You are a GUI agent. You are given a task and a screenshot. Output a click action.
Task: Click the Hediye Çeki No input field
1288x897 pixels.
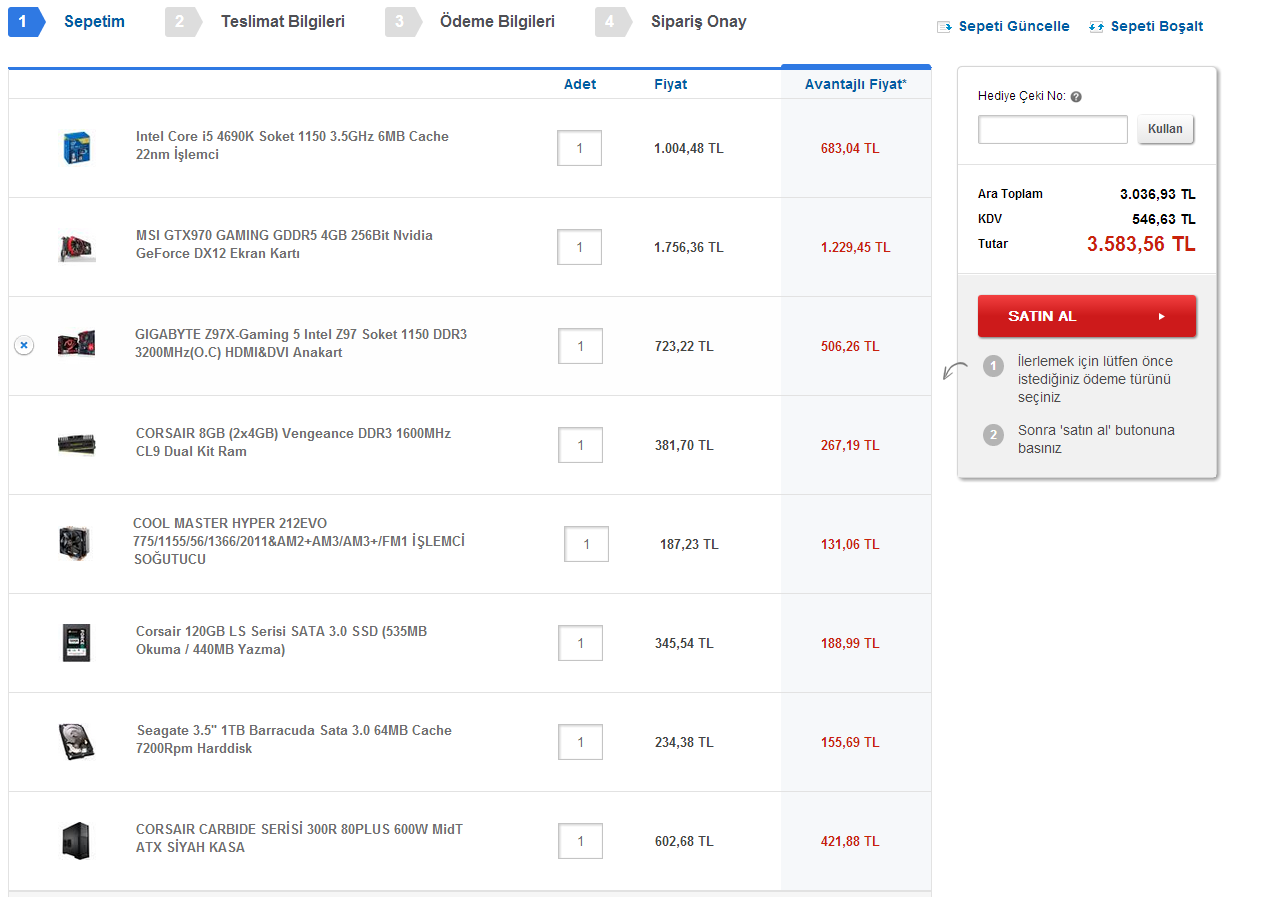tap(1052, 128)
